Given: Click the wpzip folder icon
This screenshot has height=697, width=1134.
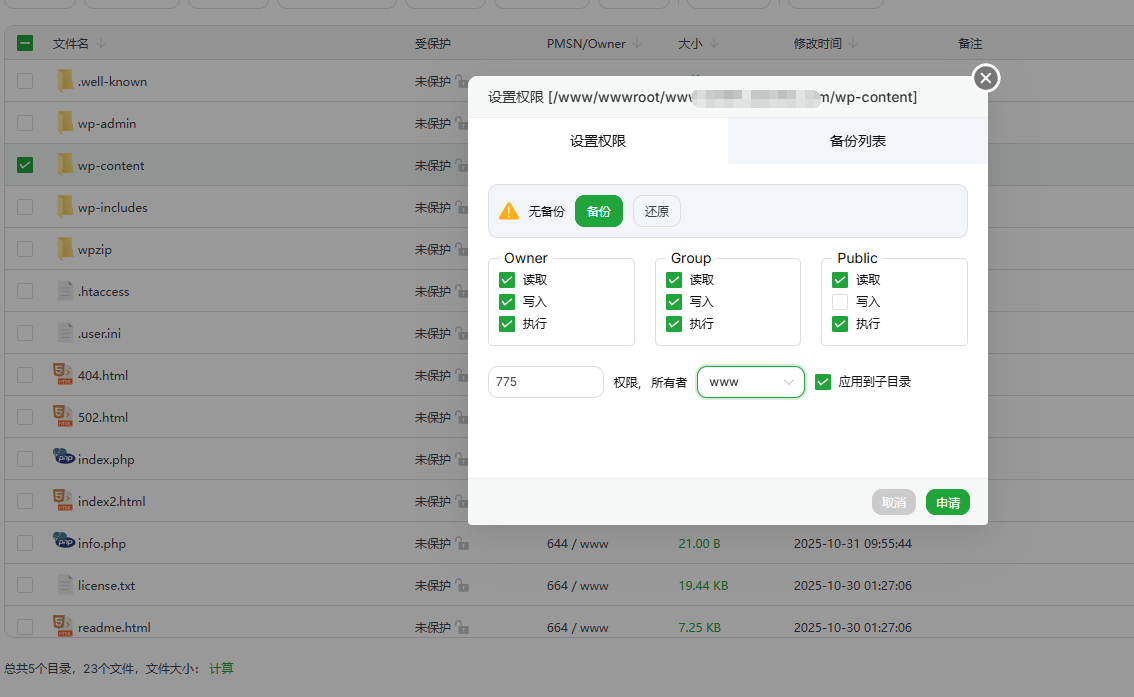Looking at the screenshot, I should coord(65,249).
